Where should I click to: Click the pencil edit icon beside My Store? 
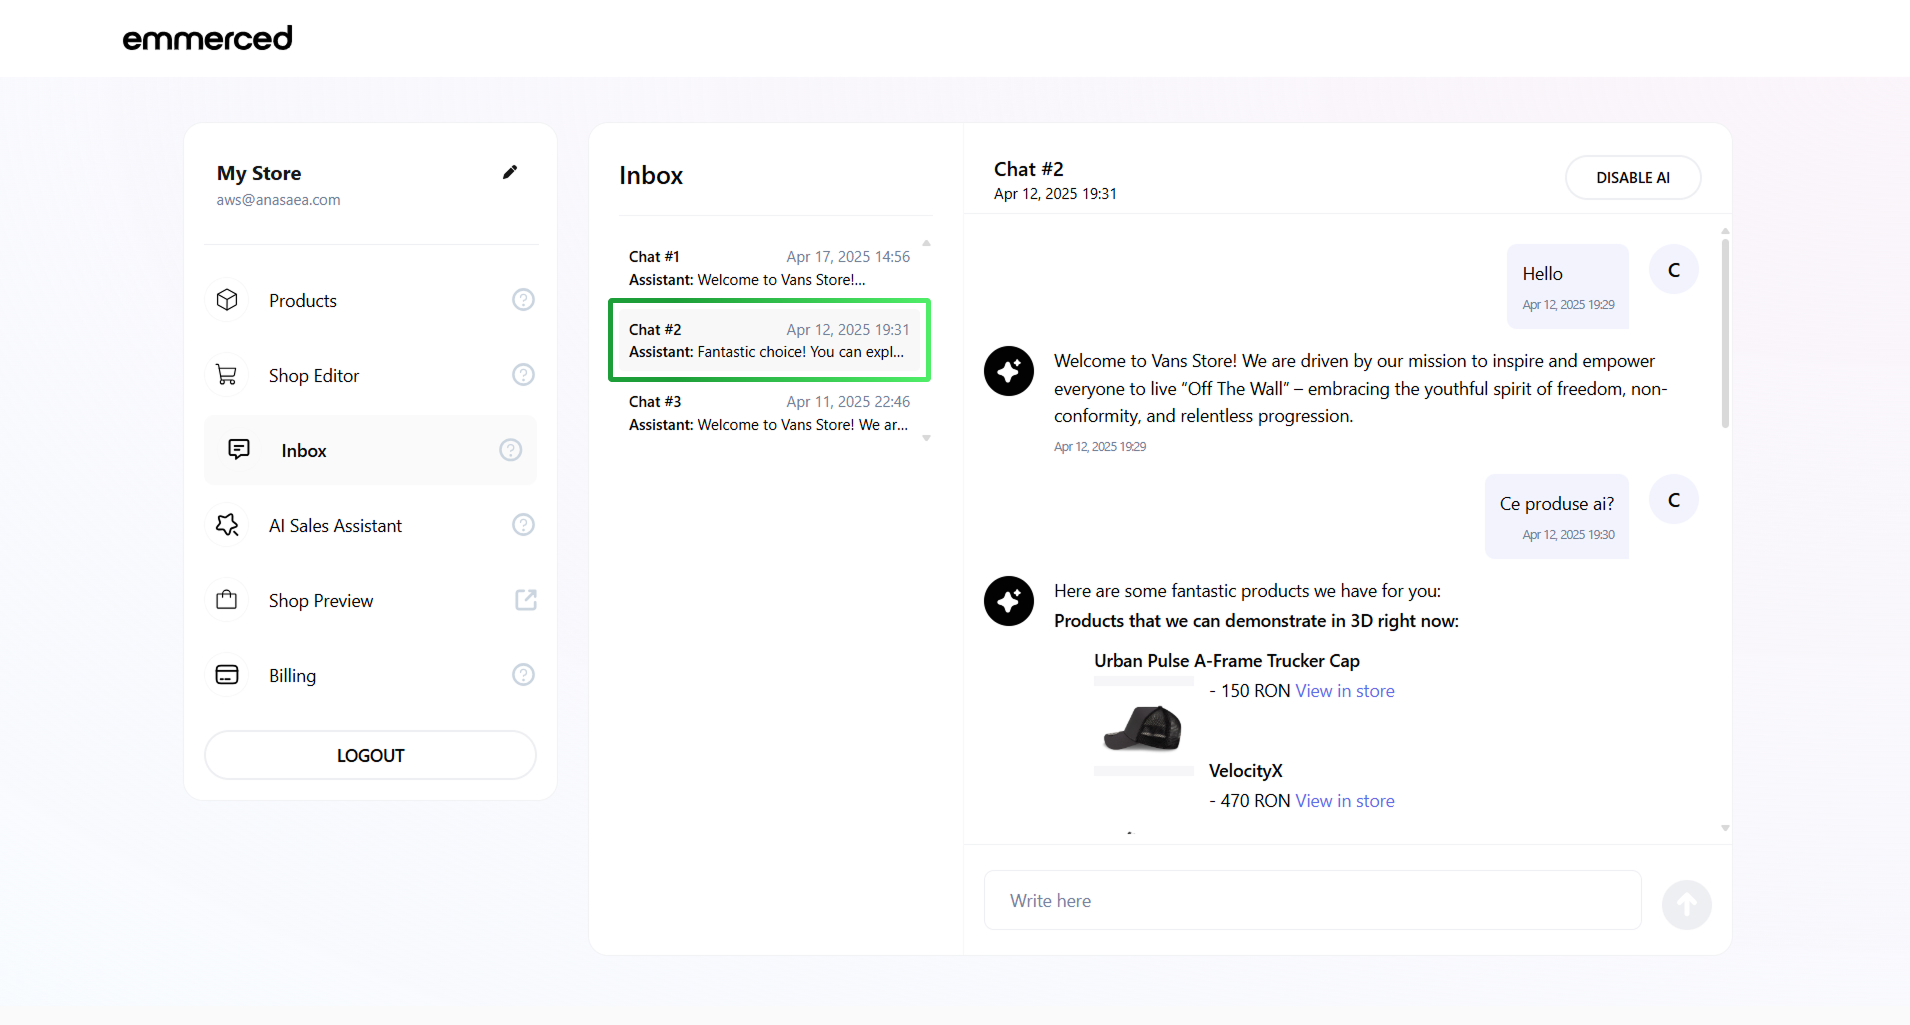click(510, 172)
